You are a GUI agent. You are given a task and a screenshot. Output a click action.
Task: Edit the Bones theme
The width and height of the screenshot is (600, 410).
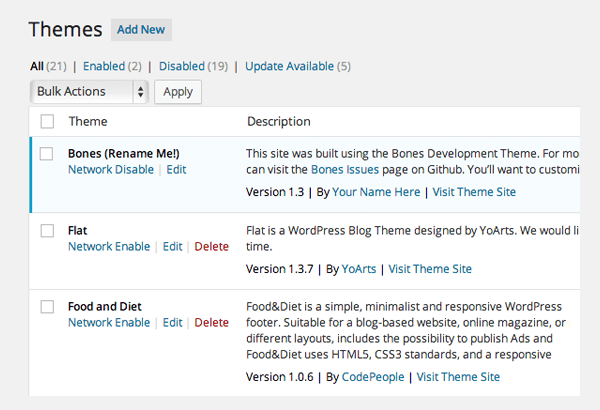(176, 170)
